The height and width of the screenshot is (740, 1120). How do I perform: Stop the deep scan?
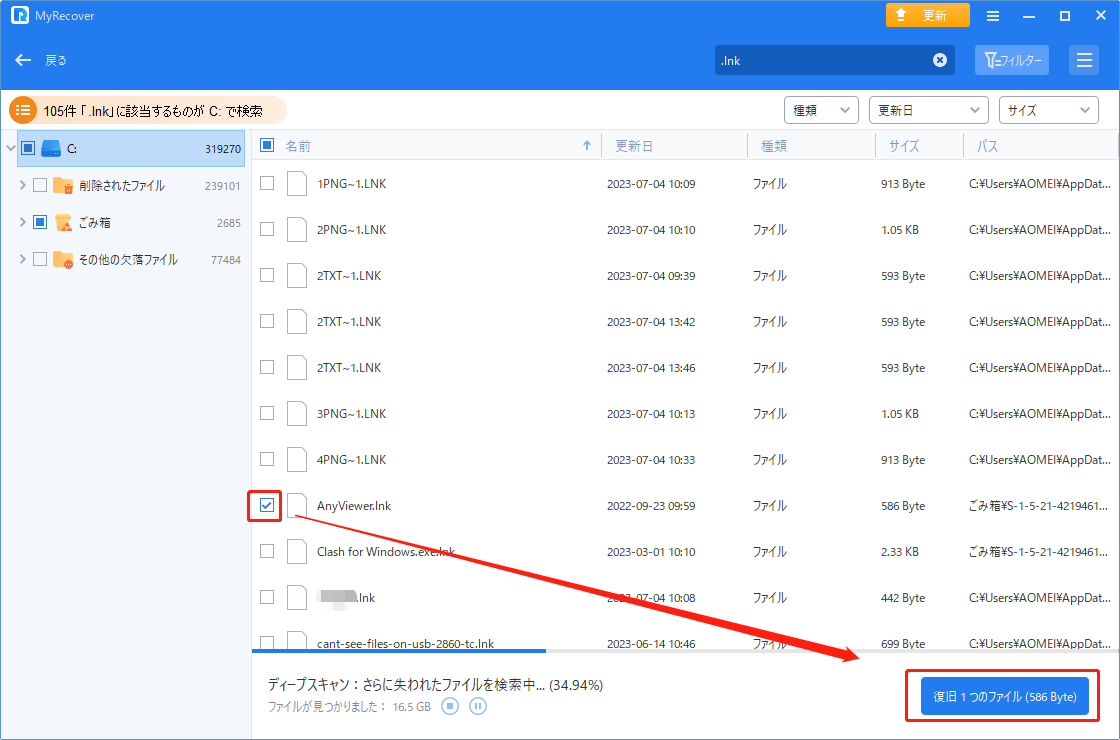(450, 707)
